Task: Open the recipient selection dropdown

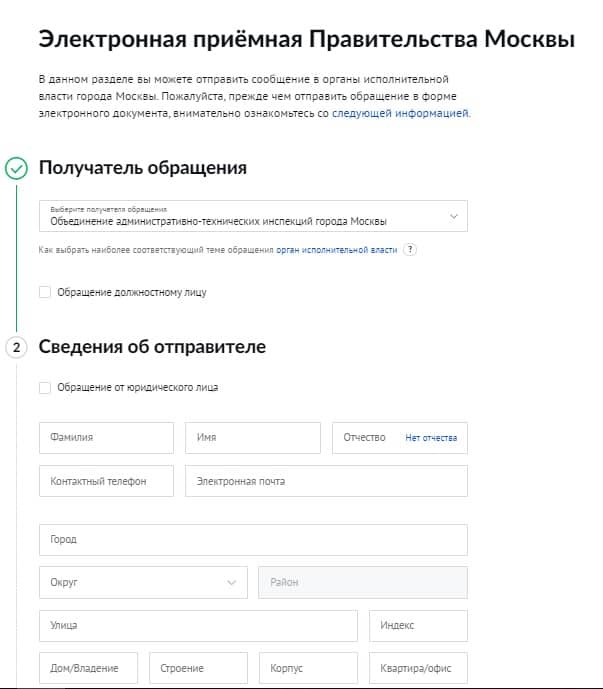Action: tap(253, 216)
